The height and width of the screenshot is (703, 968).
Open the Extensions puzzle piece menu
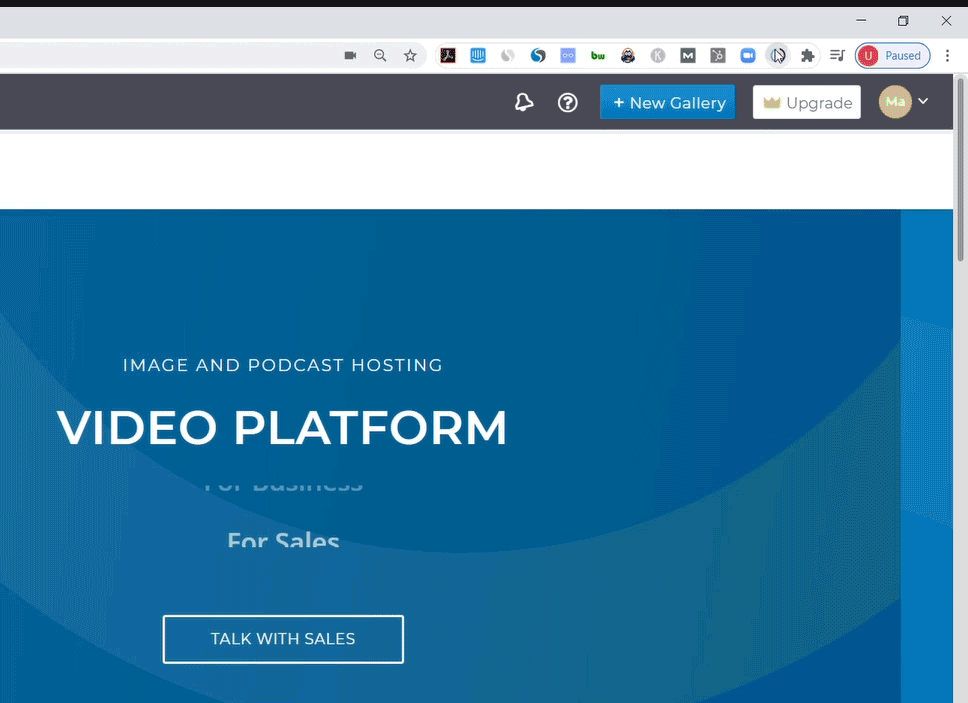pyautogui.click(x=808, y=56)
